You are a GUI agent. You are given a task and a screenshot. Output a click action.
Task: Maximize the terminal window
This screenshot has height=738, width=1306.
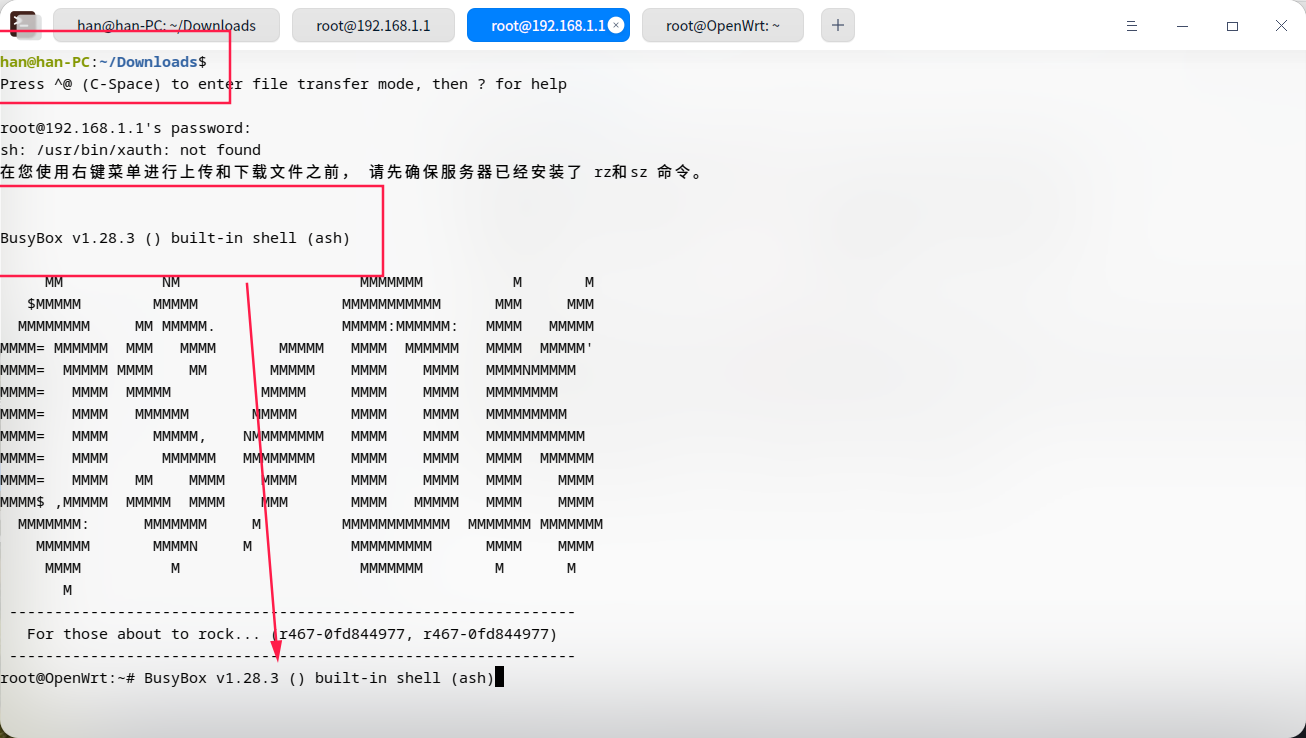(x=1232, y=26)
